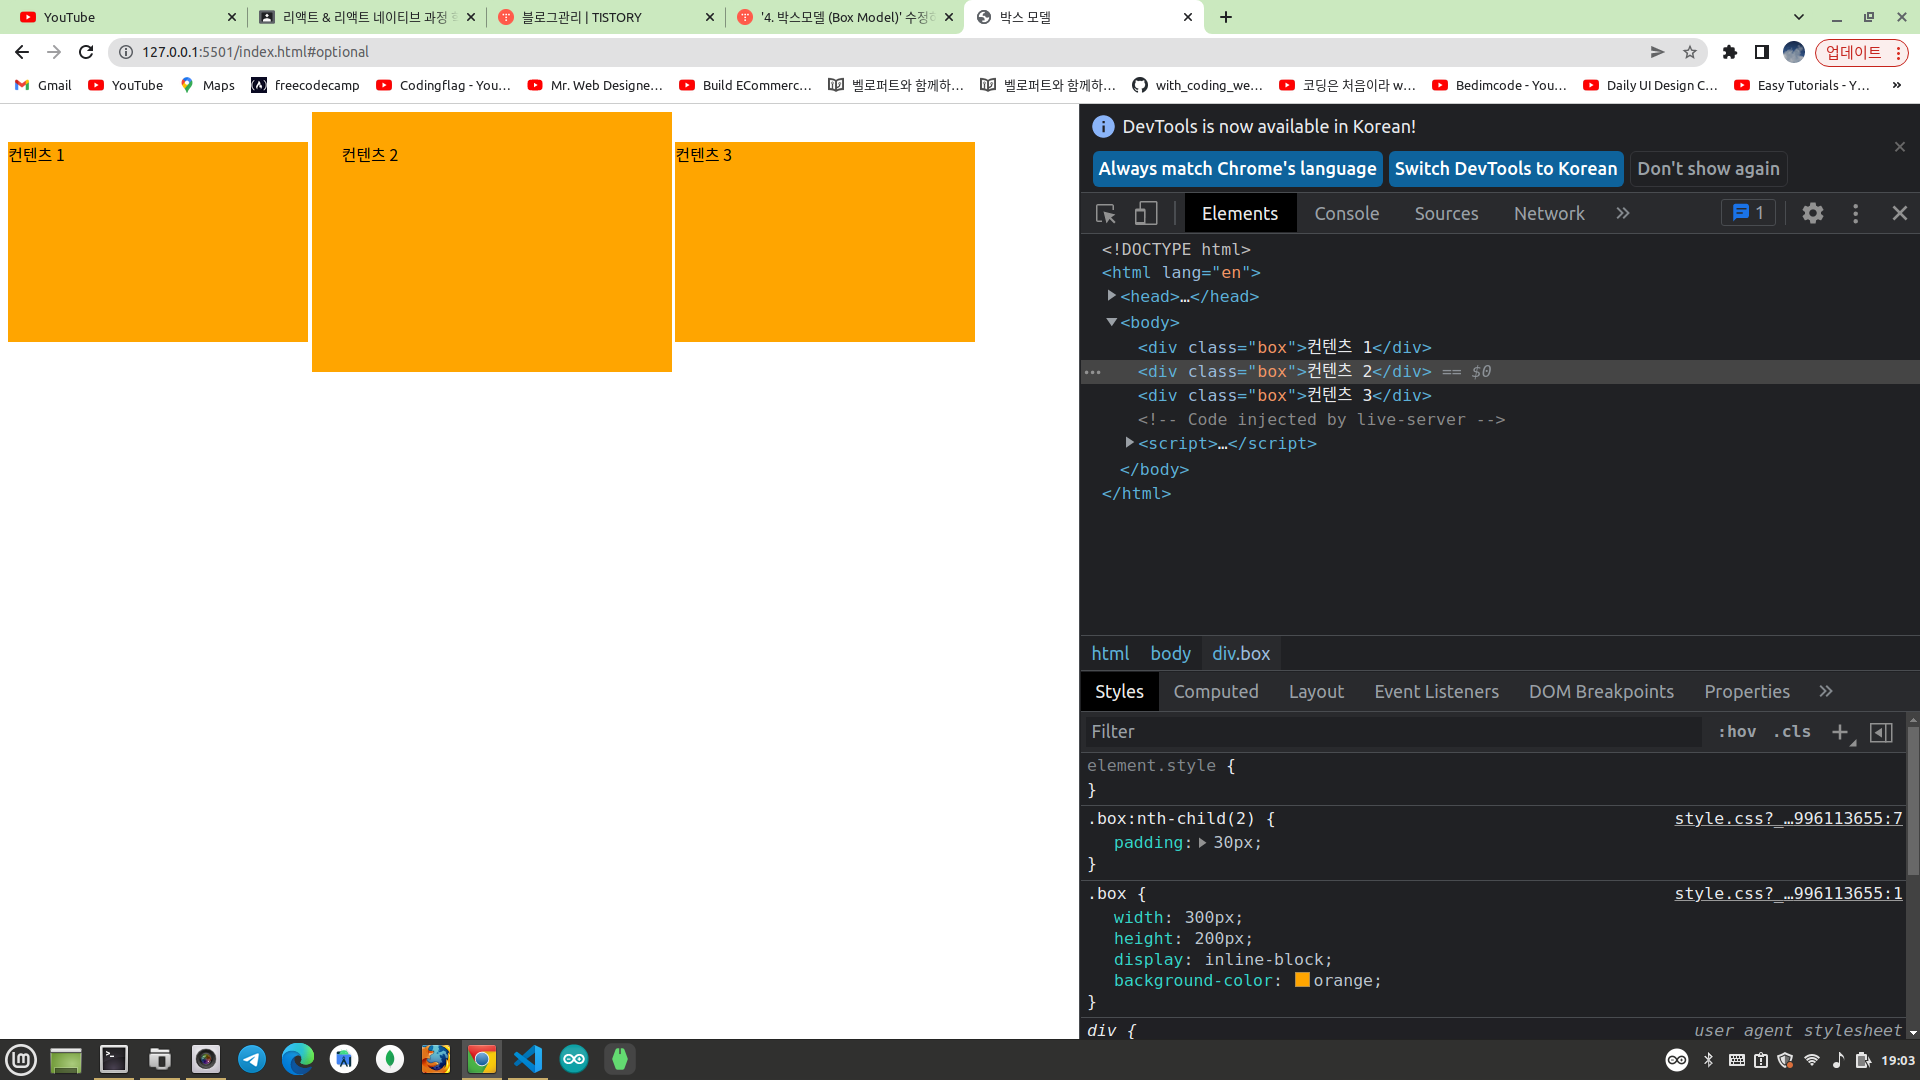Toggle the :hov element state panel
Image resolution: width=1920 pixels, height=1080 pixels.
point(1737,732)
